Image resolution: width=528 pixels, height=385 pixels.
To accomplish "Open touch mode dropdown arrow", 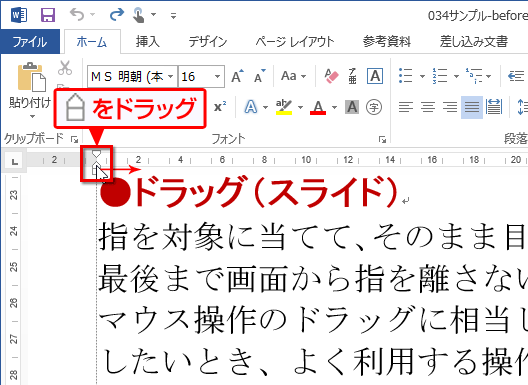I will pos(154,14).
